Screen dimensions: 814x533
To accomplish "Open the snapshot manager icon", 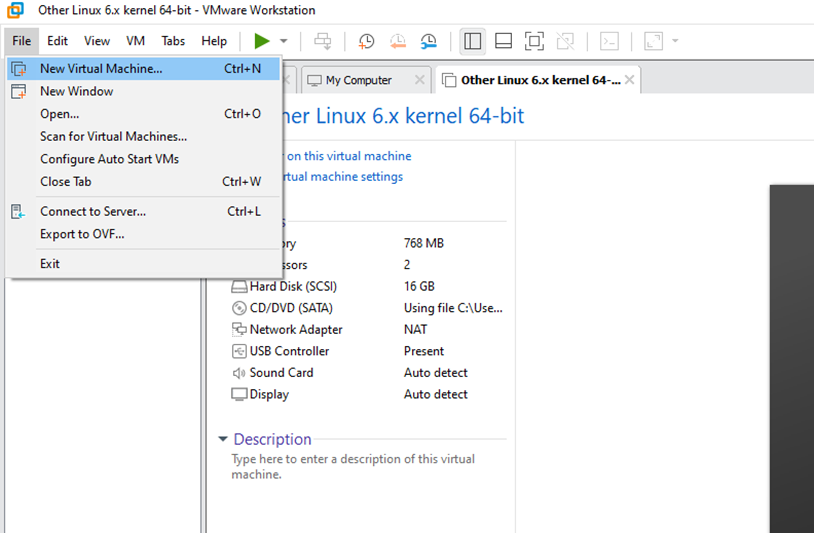I will click(x=428, y=41).
